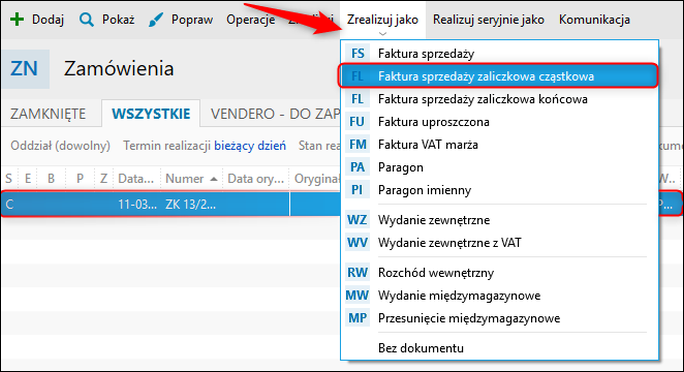Viewport: 684px width, 372px height.
Task: Open the Stan rea... filter
Action: click(319, 146)
